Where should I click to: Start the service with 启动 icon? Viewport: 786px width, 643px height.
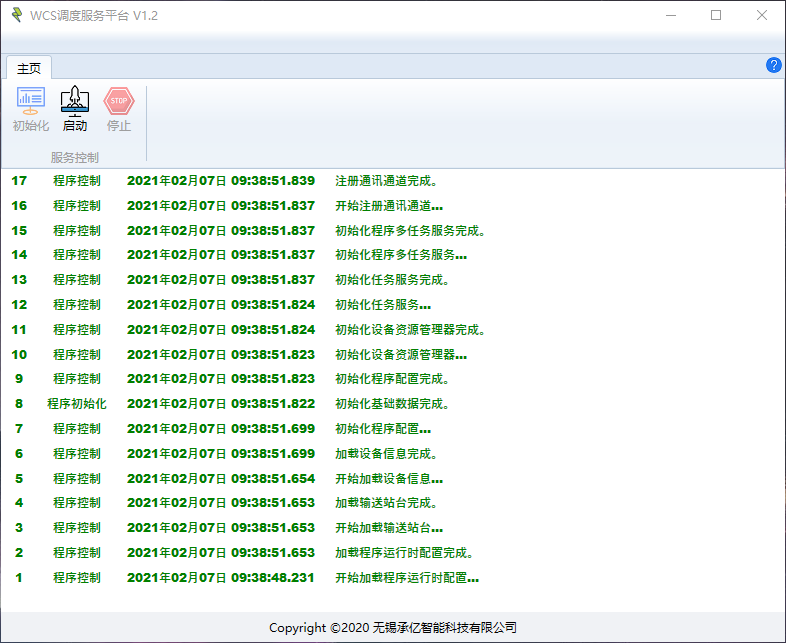[75, 109]
